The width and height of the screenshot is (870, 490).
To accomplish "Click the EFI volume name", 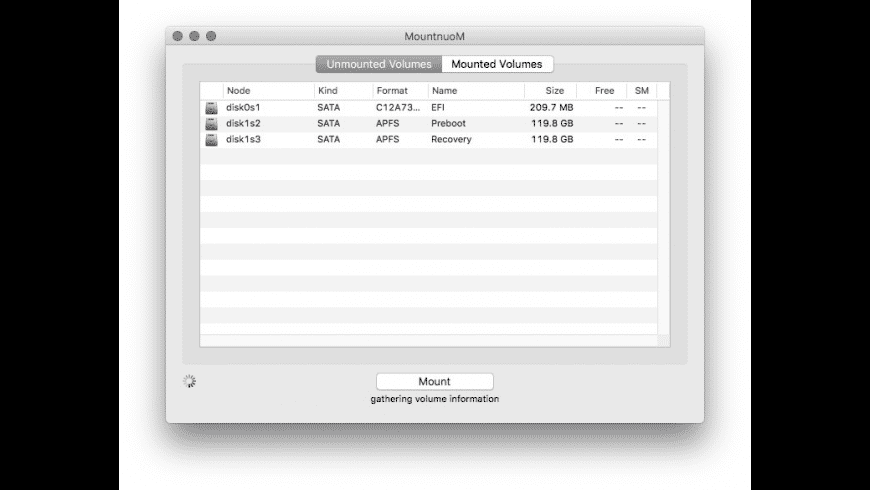I will point(438,108).
